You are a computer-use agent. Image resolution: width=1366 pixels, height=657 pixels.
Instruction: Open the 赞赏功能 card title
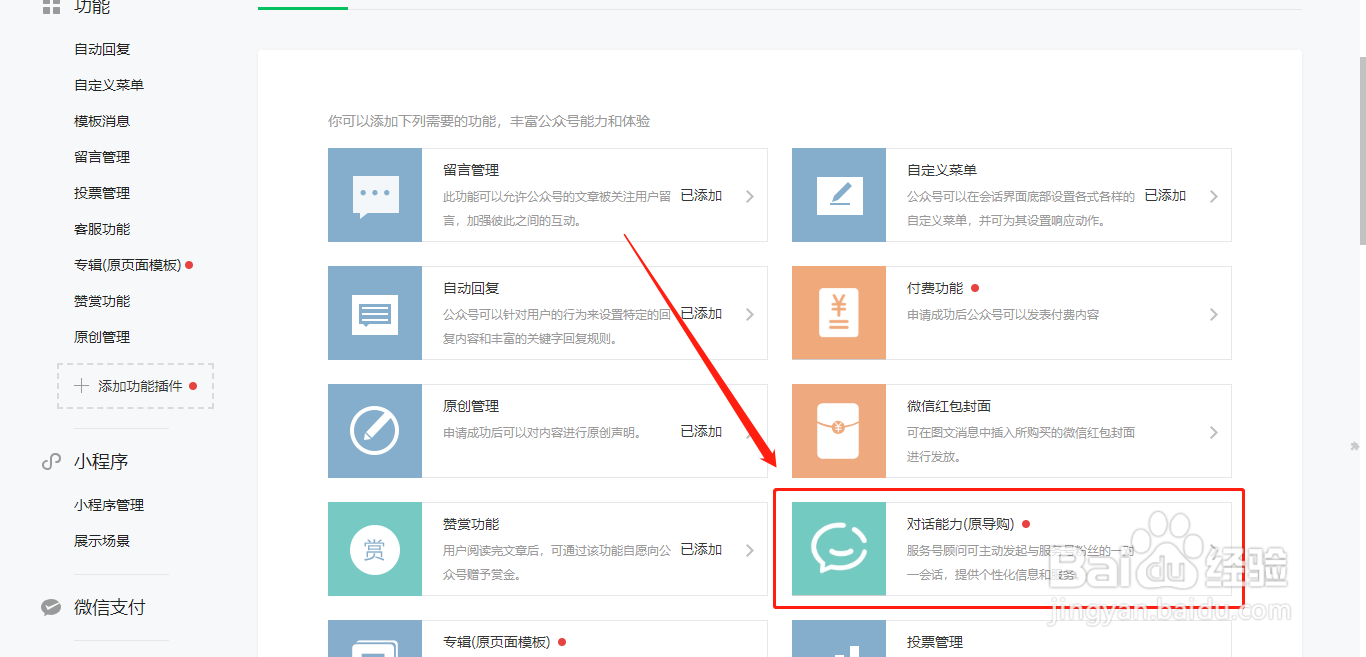tap(471, 524)
